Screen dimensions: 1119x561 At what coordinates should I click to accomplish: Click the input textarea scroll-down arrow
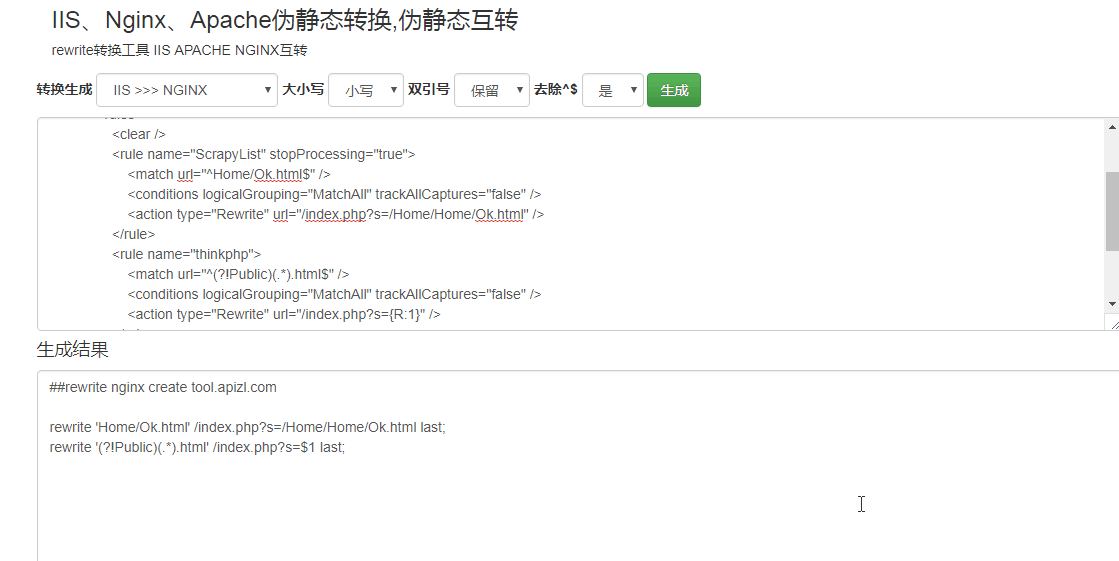coord(1112,304)
